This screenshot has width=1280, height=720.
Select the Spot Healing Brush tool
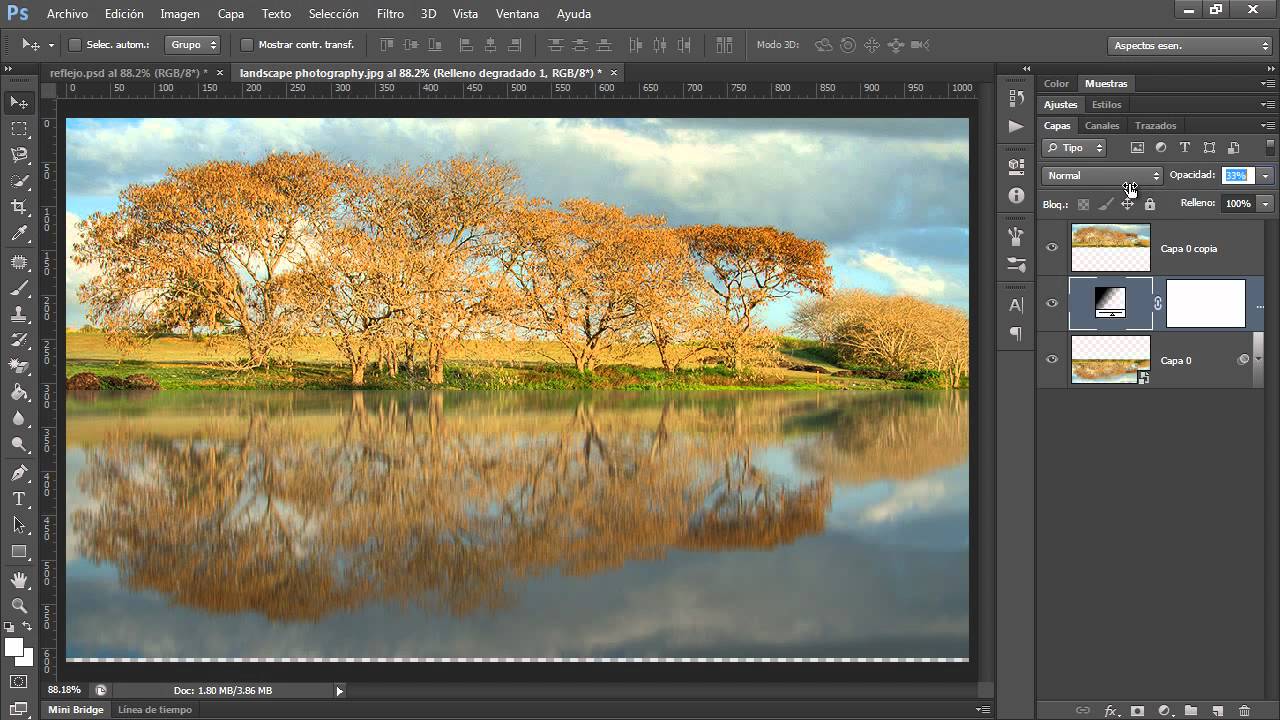pos(19,262)
